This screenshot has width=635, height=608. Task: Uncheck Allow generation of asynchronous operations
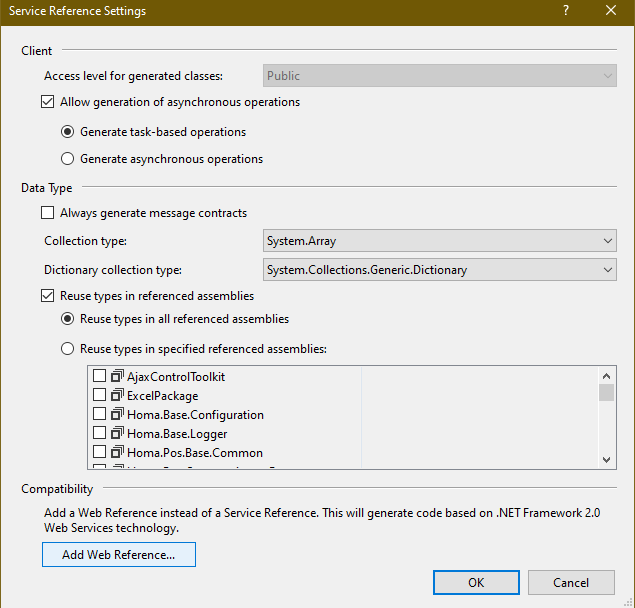tap(47, 102)
